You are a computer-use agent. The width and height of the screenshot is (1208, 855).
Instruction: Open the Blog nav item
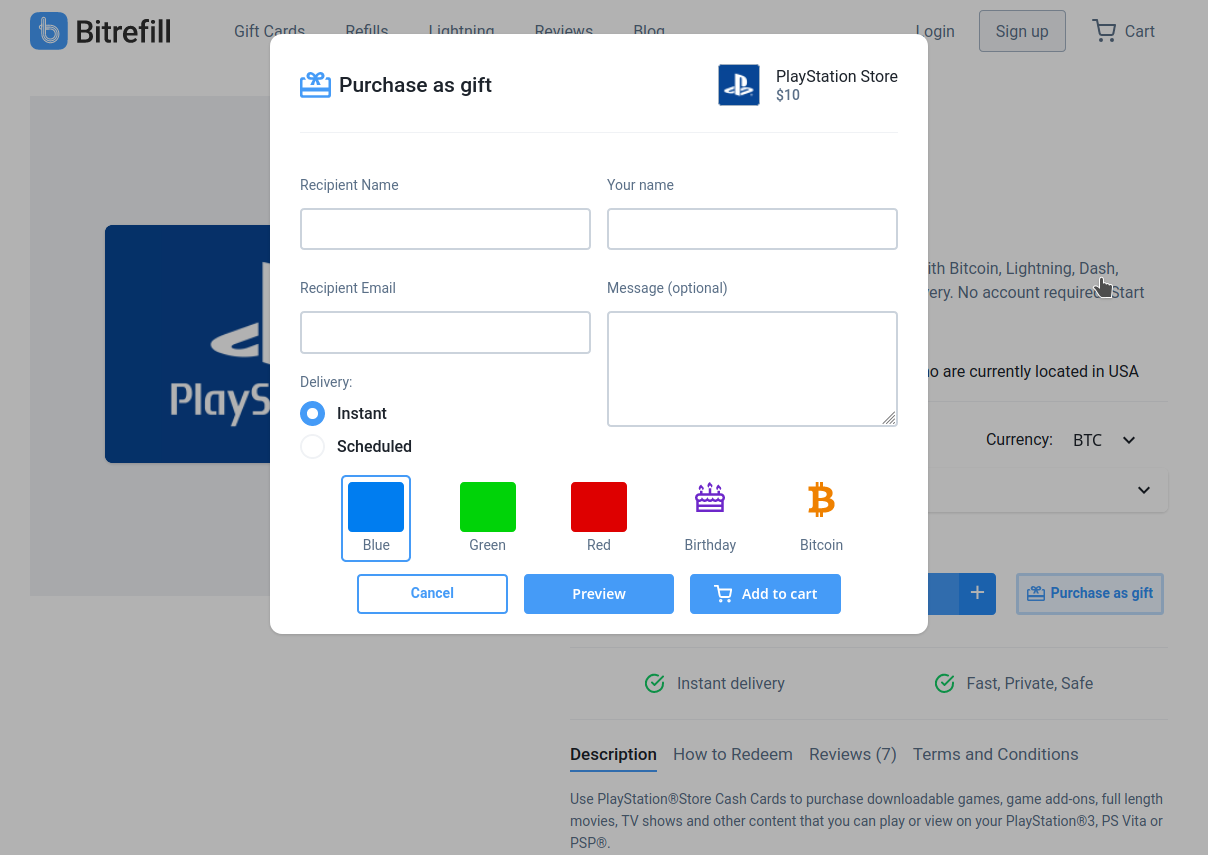coord(649,31)
